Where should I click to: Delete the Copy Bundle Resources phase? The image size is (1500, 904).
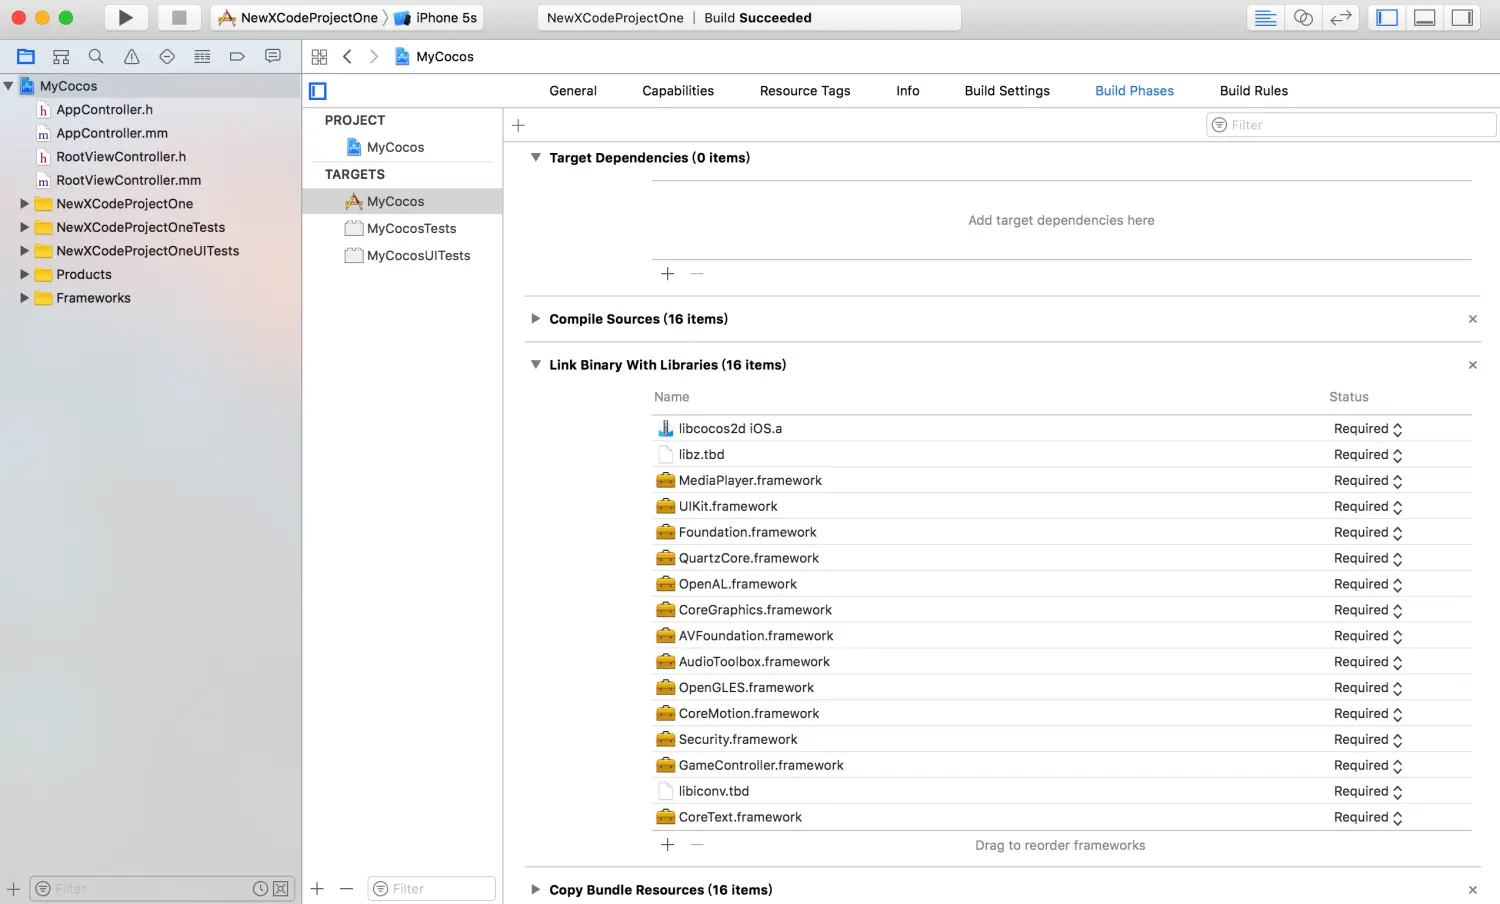(1472, 890)
